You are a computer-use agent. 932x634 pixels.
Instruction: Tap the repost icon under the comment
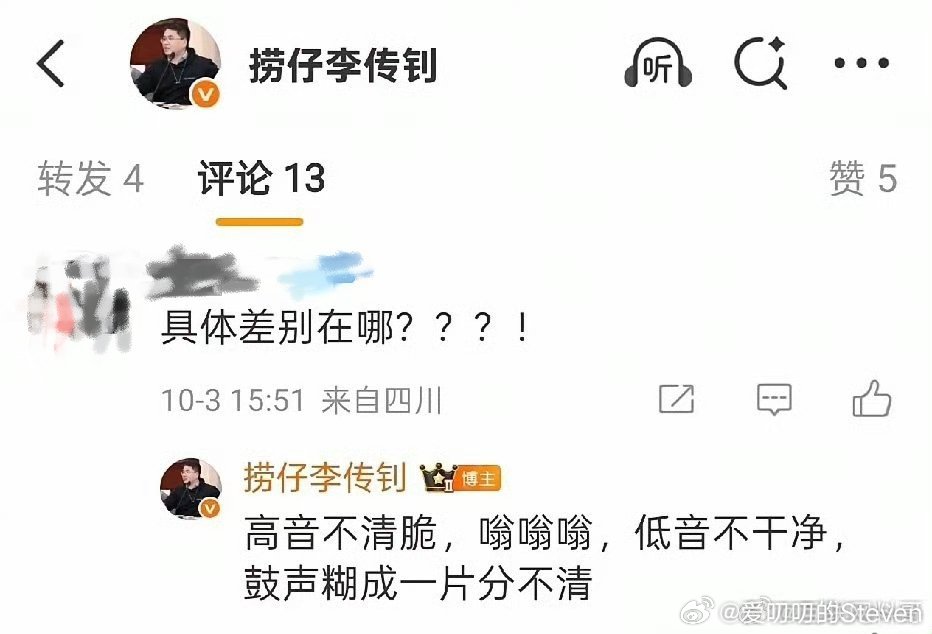tap(676, 399)
